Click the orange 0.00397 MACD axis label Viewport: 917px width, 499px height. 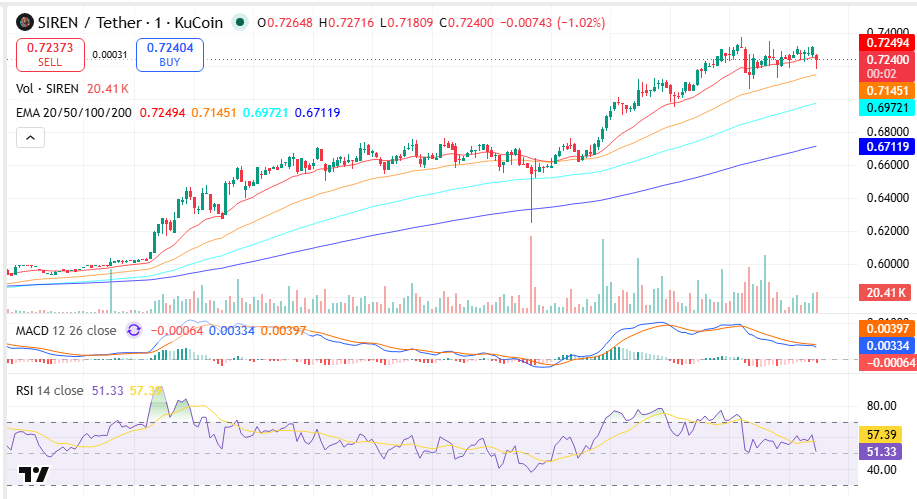[887, 329]
